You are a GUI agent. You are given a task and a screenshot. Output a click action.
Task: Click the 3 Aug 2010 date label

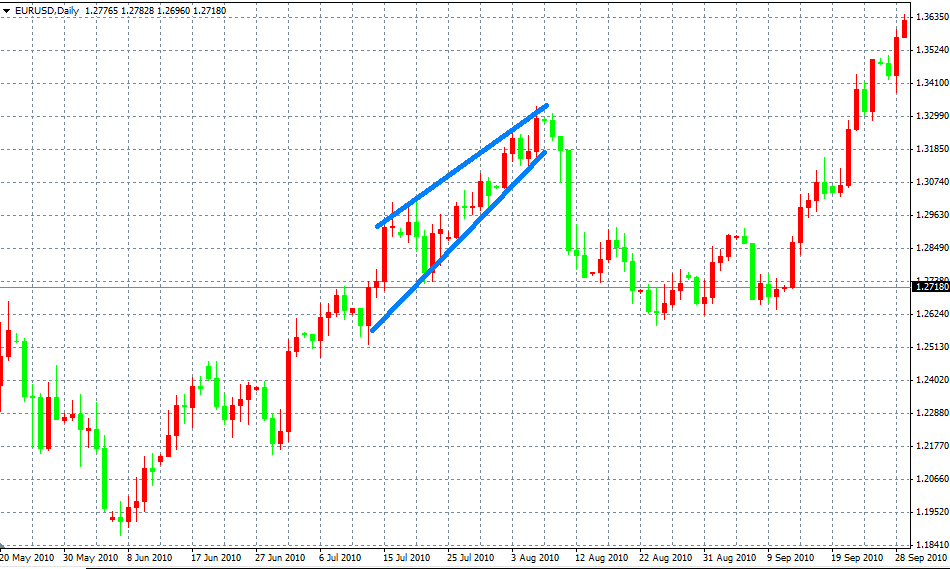pyautogui.click(x=536, y=557)
